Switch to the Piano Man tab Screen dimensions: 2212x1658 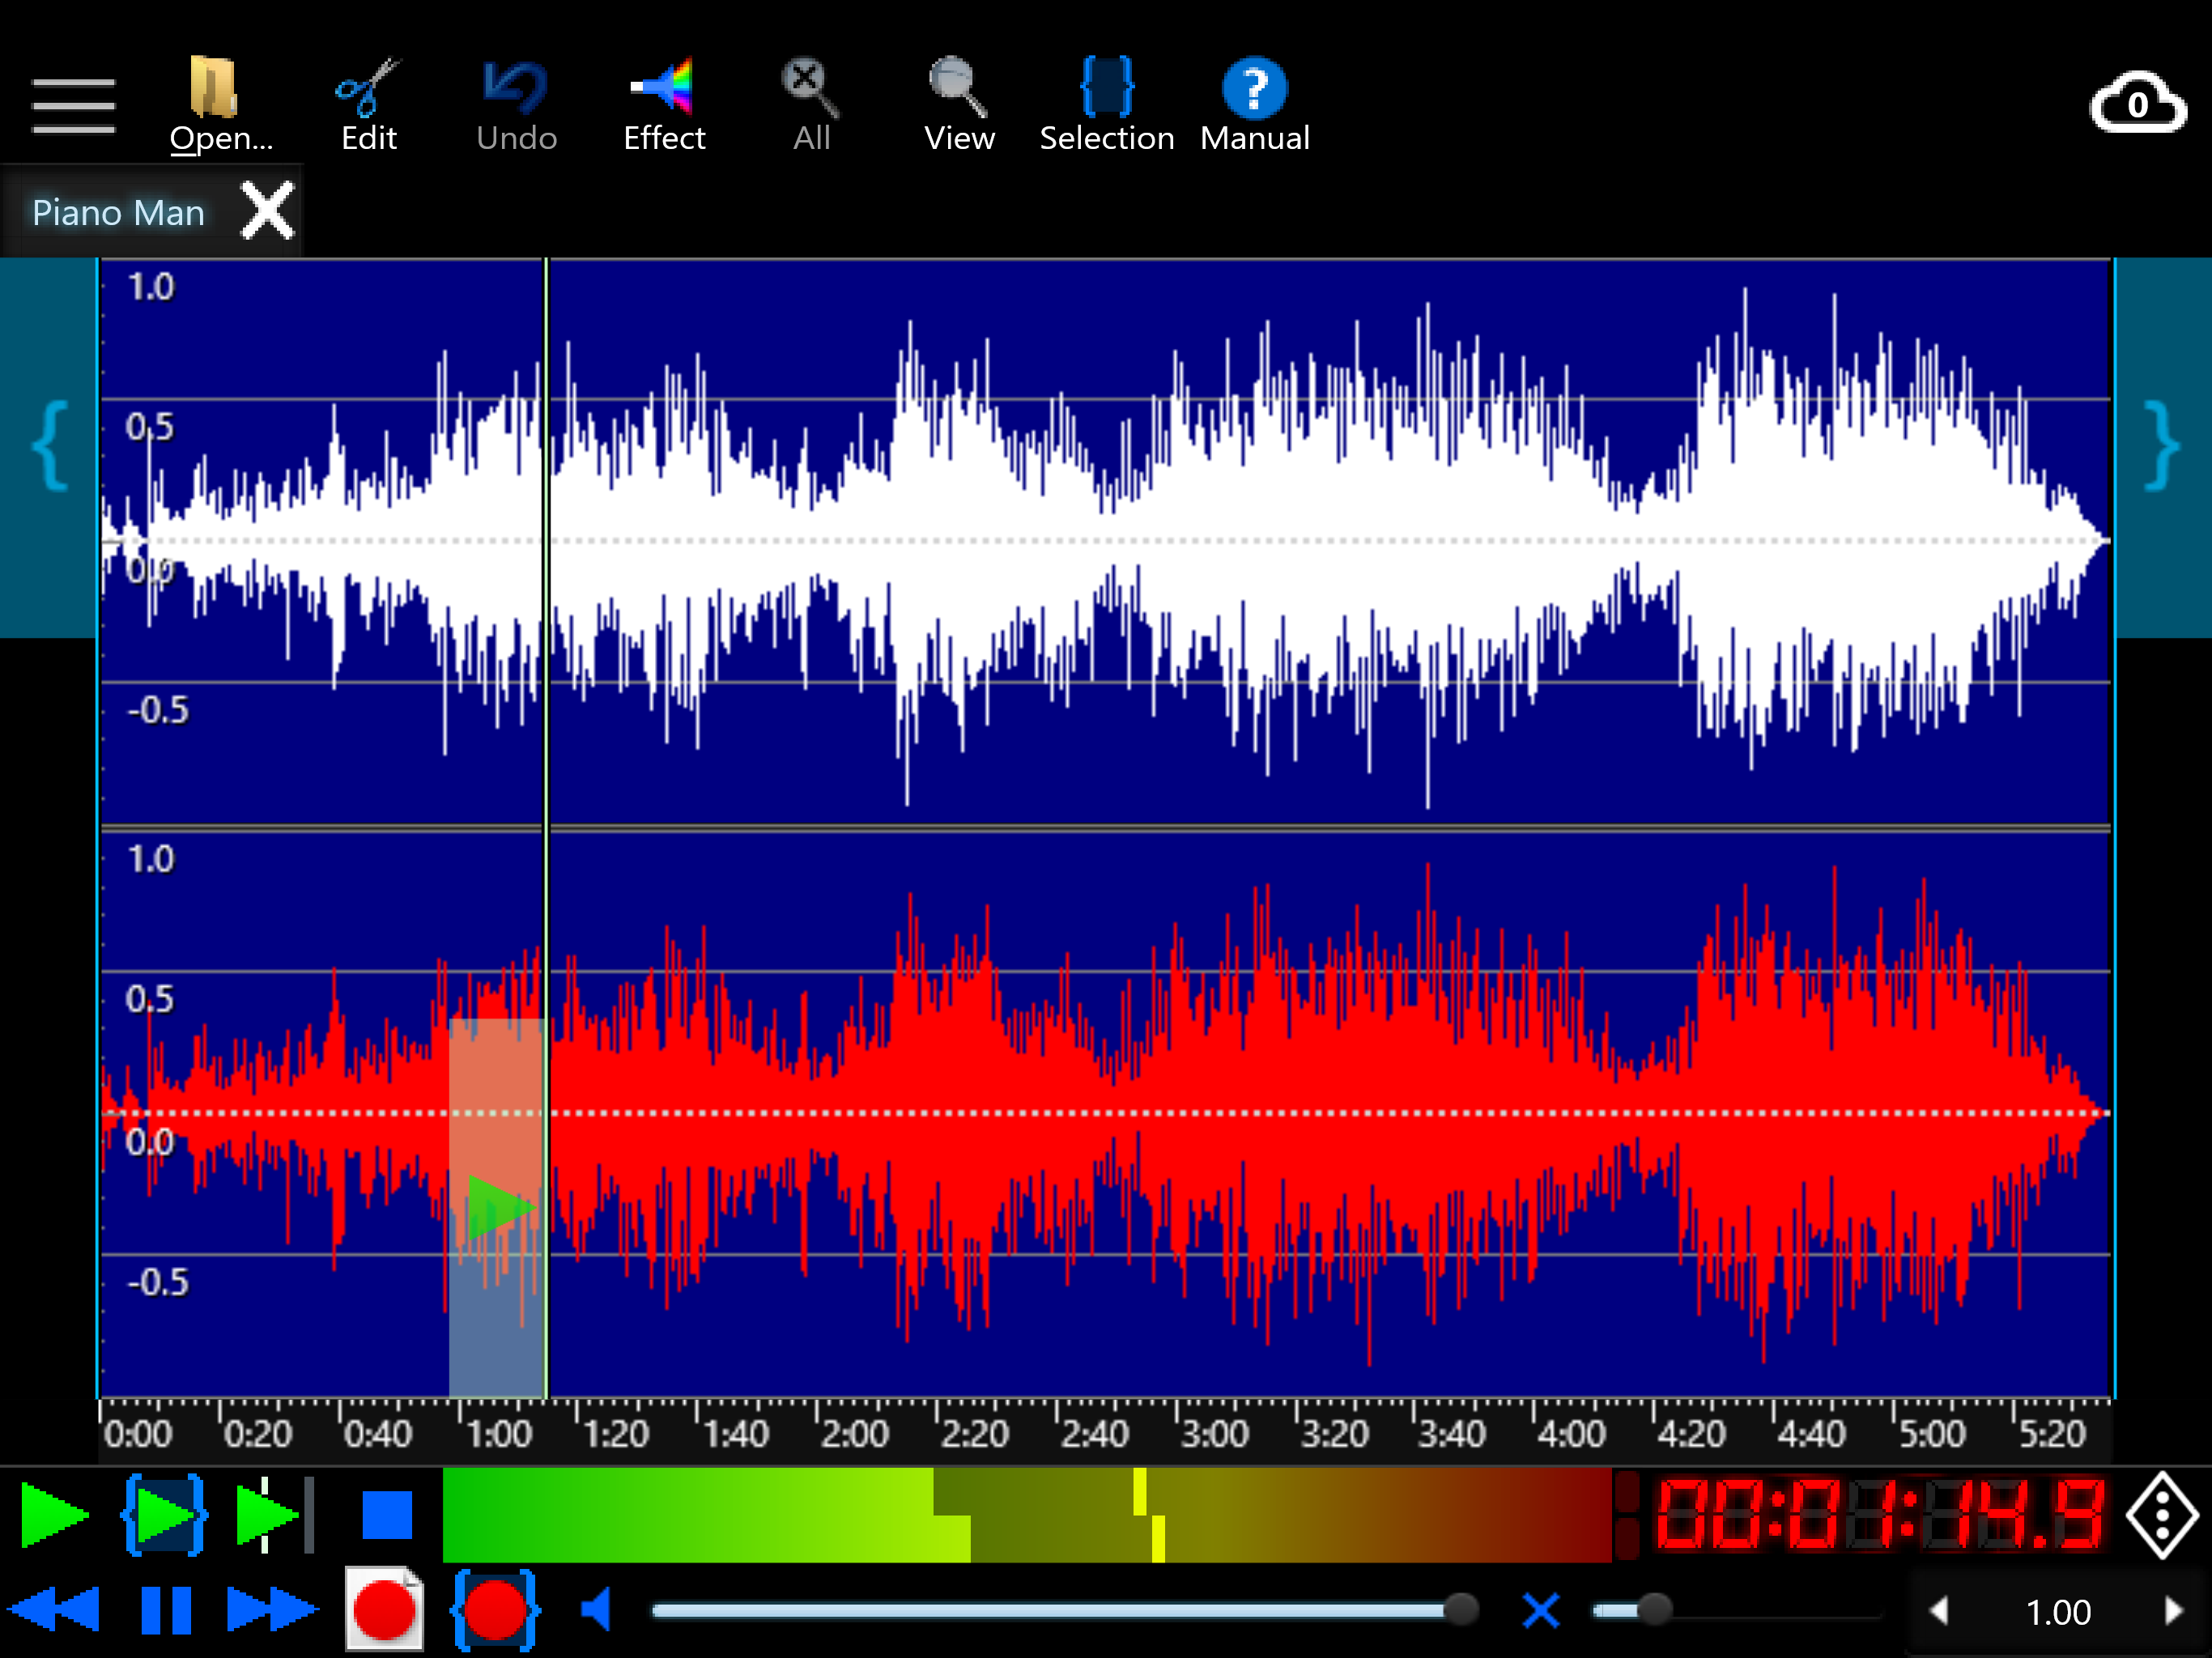point(118,212)
